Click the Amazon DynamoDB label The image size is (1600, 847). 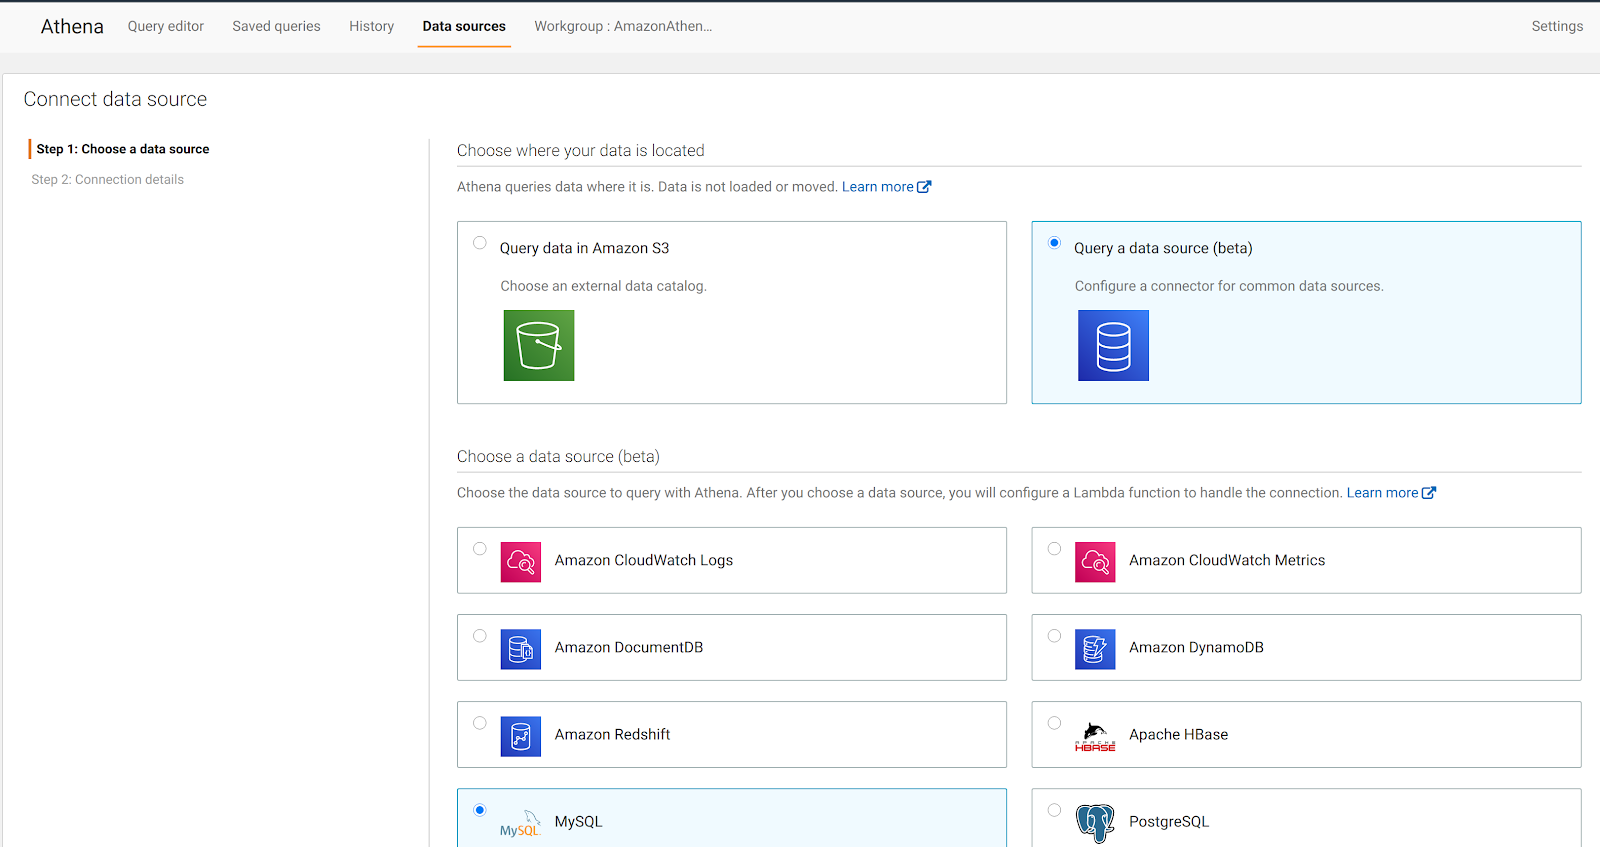coord(1196,648)
